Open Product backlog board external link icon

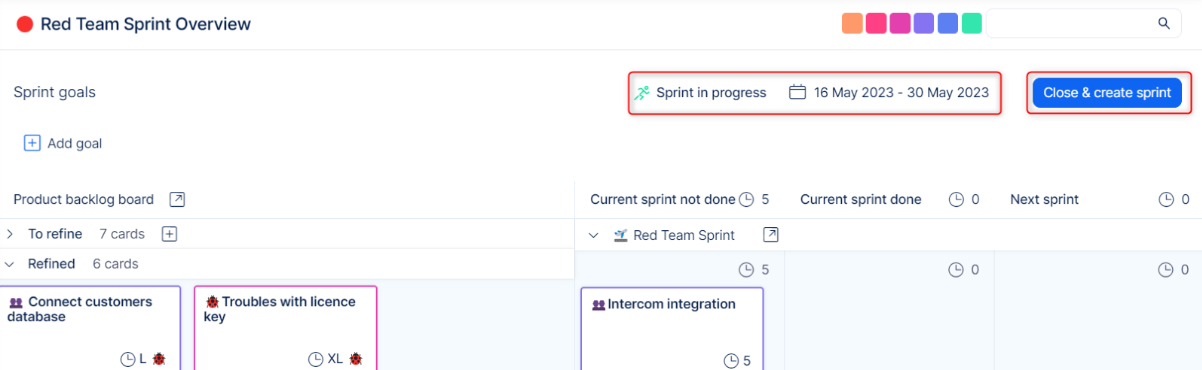(x=177, y=199)
